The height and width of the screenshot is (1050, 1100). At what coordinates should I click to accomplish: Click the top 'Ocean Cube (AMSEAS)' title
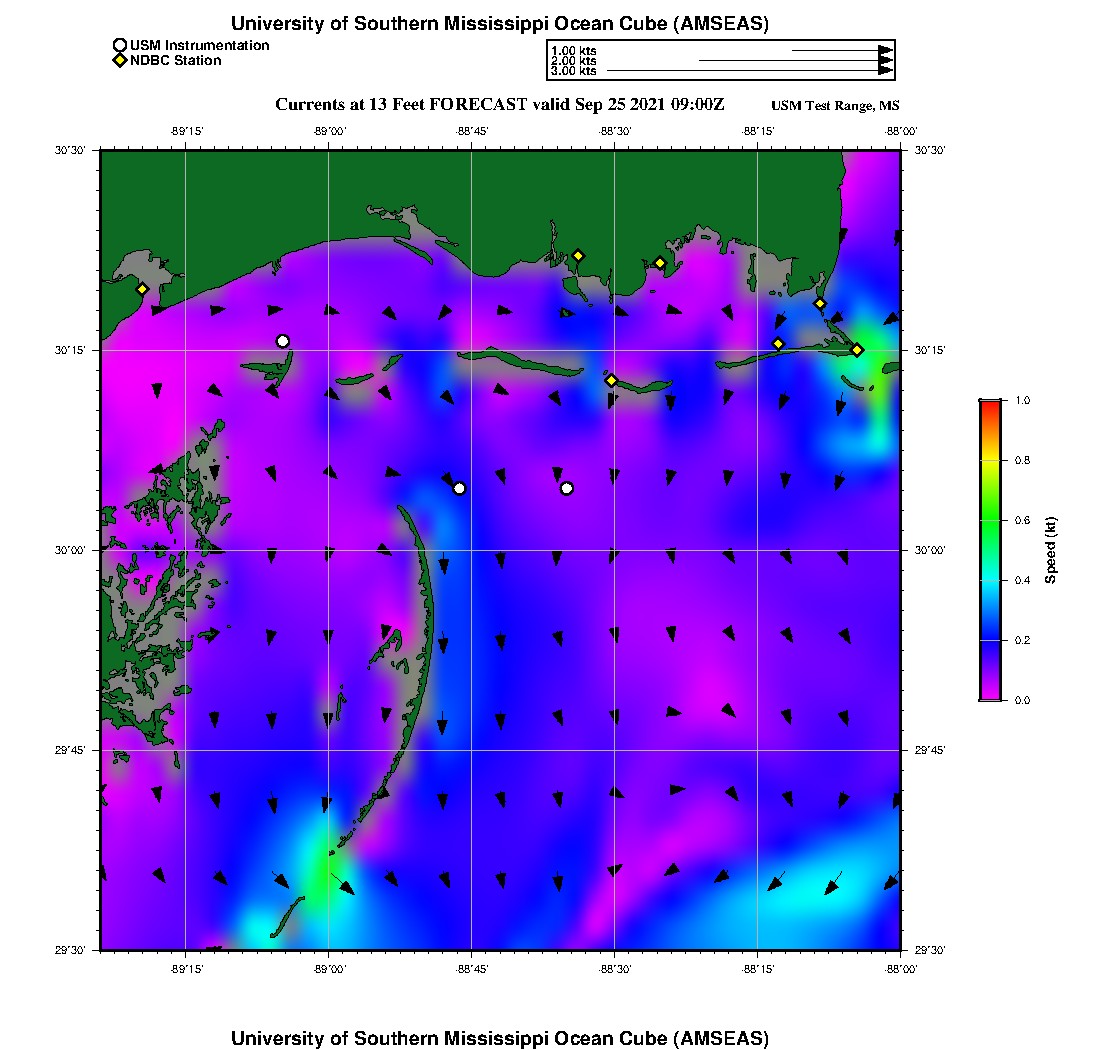(500, 23)
